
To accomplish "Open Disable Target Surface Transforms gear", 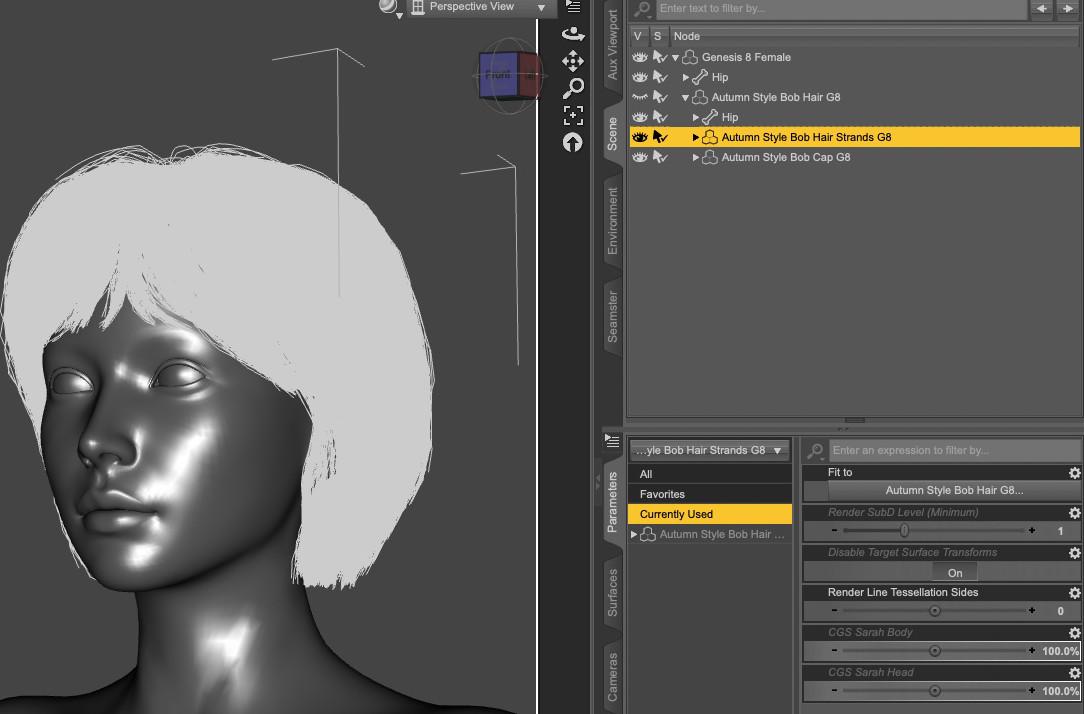I will [1074, 553].
